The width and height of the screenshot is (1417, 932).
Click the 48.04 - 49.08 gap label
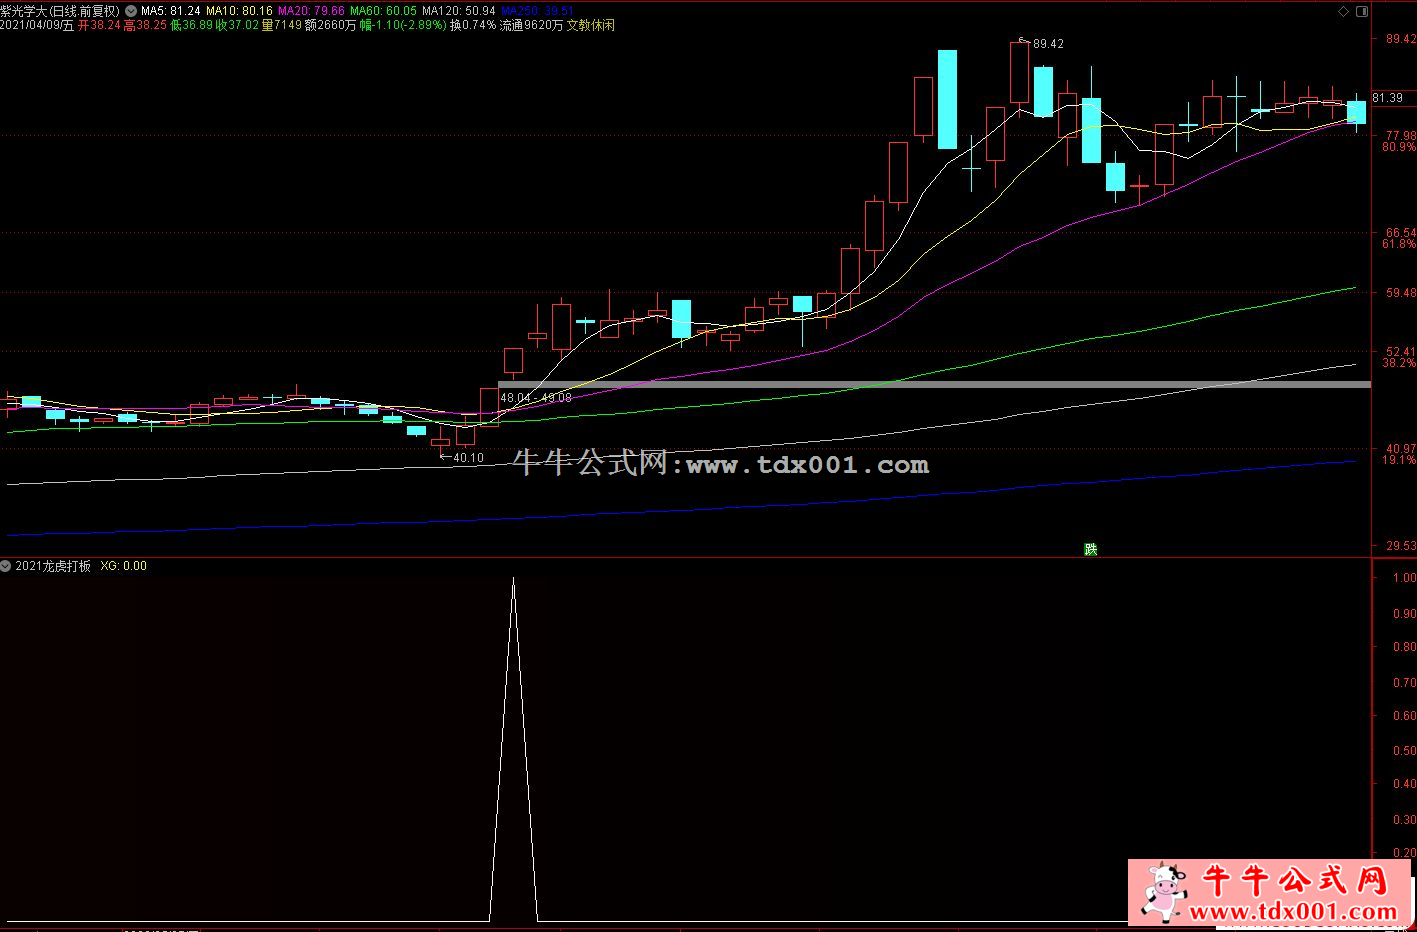coord(536,398)
